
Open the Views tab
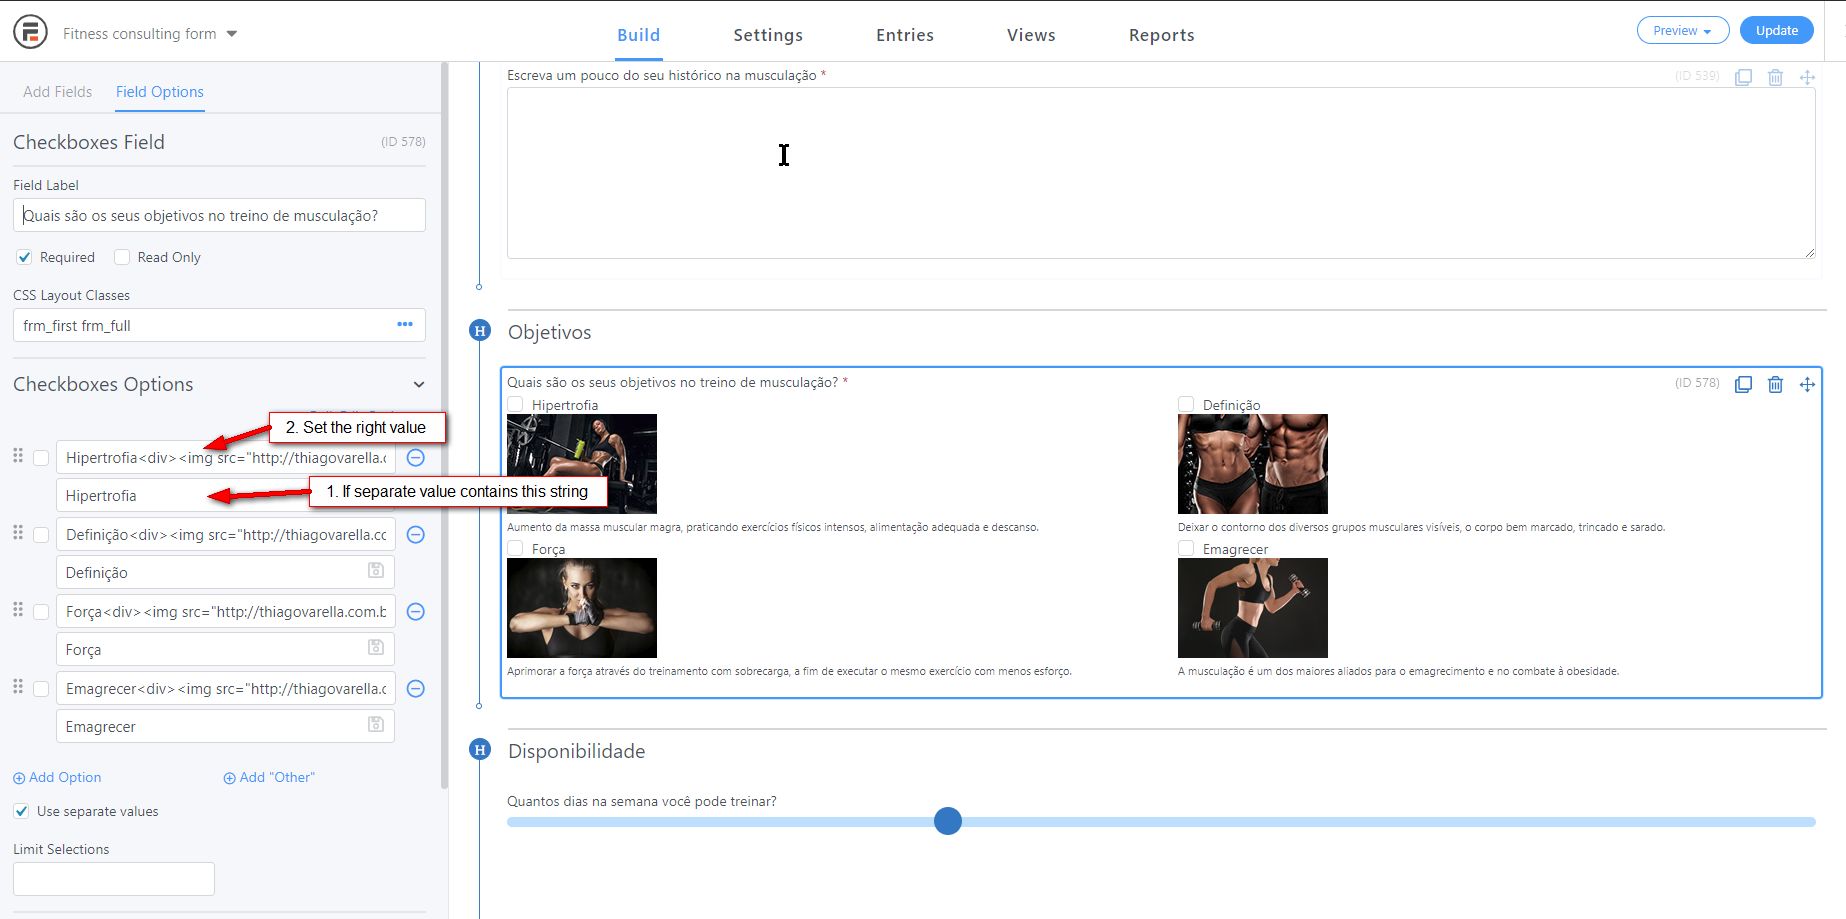point(1031,35)
